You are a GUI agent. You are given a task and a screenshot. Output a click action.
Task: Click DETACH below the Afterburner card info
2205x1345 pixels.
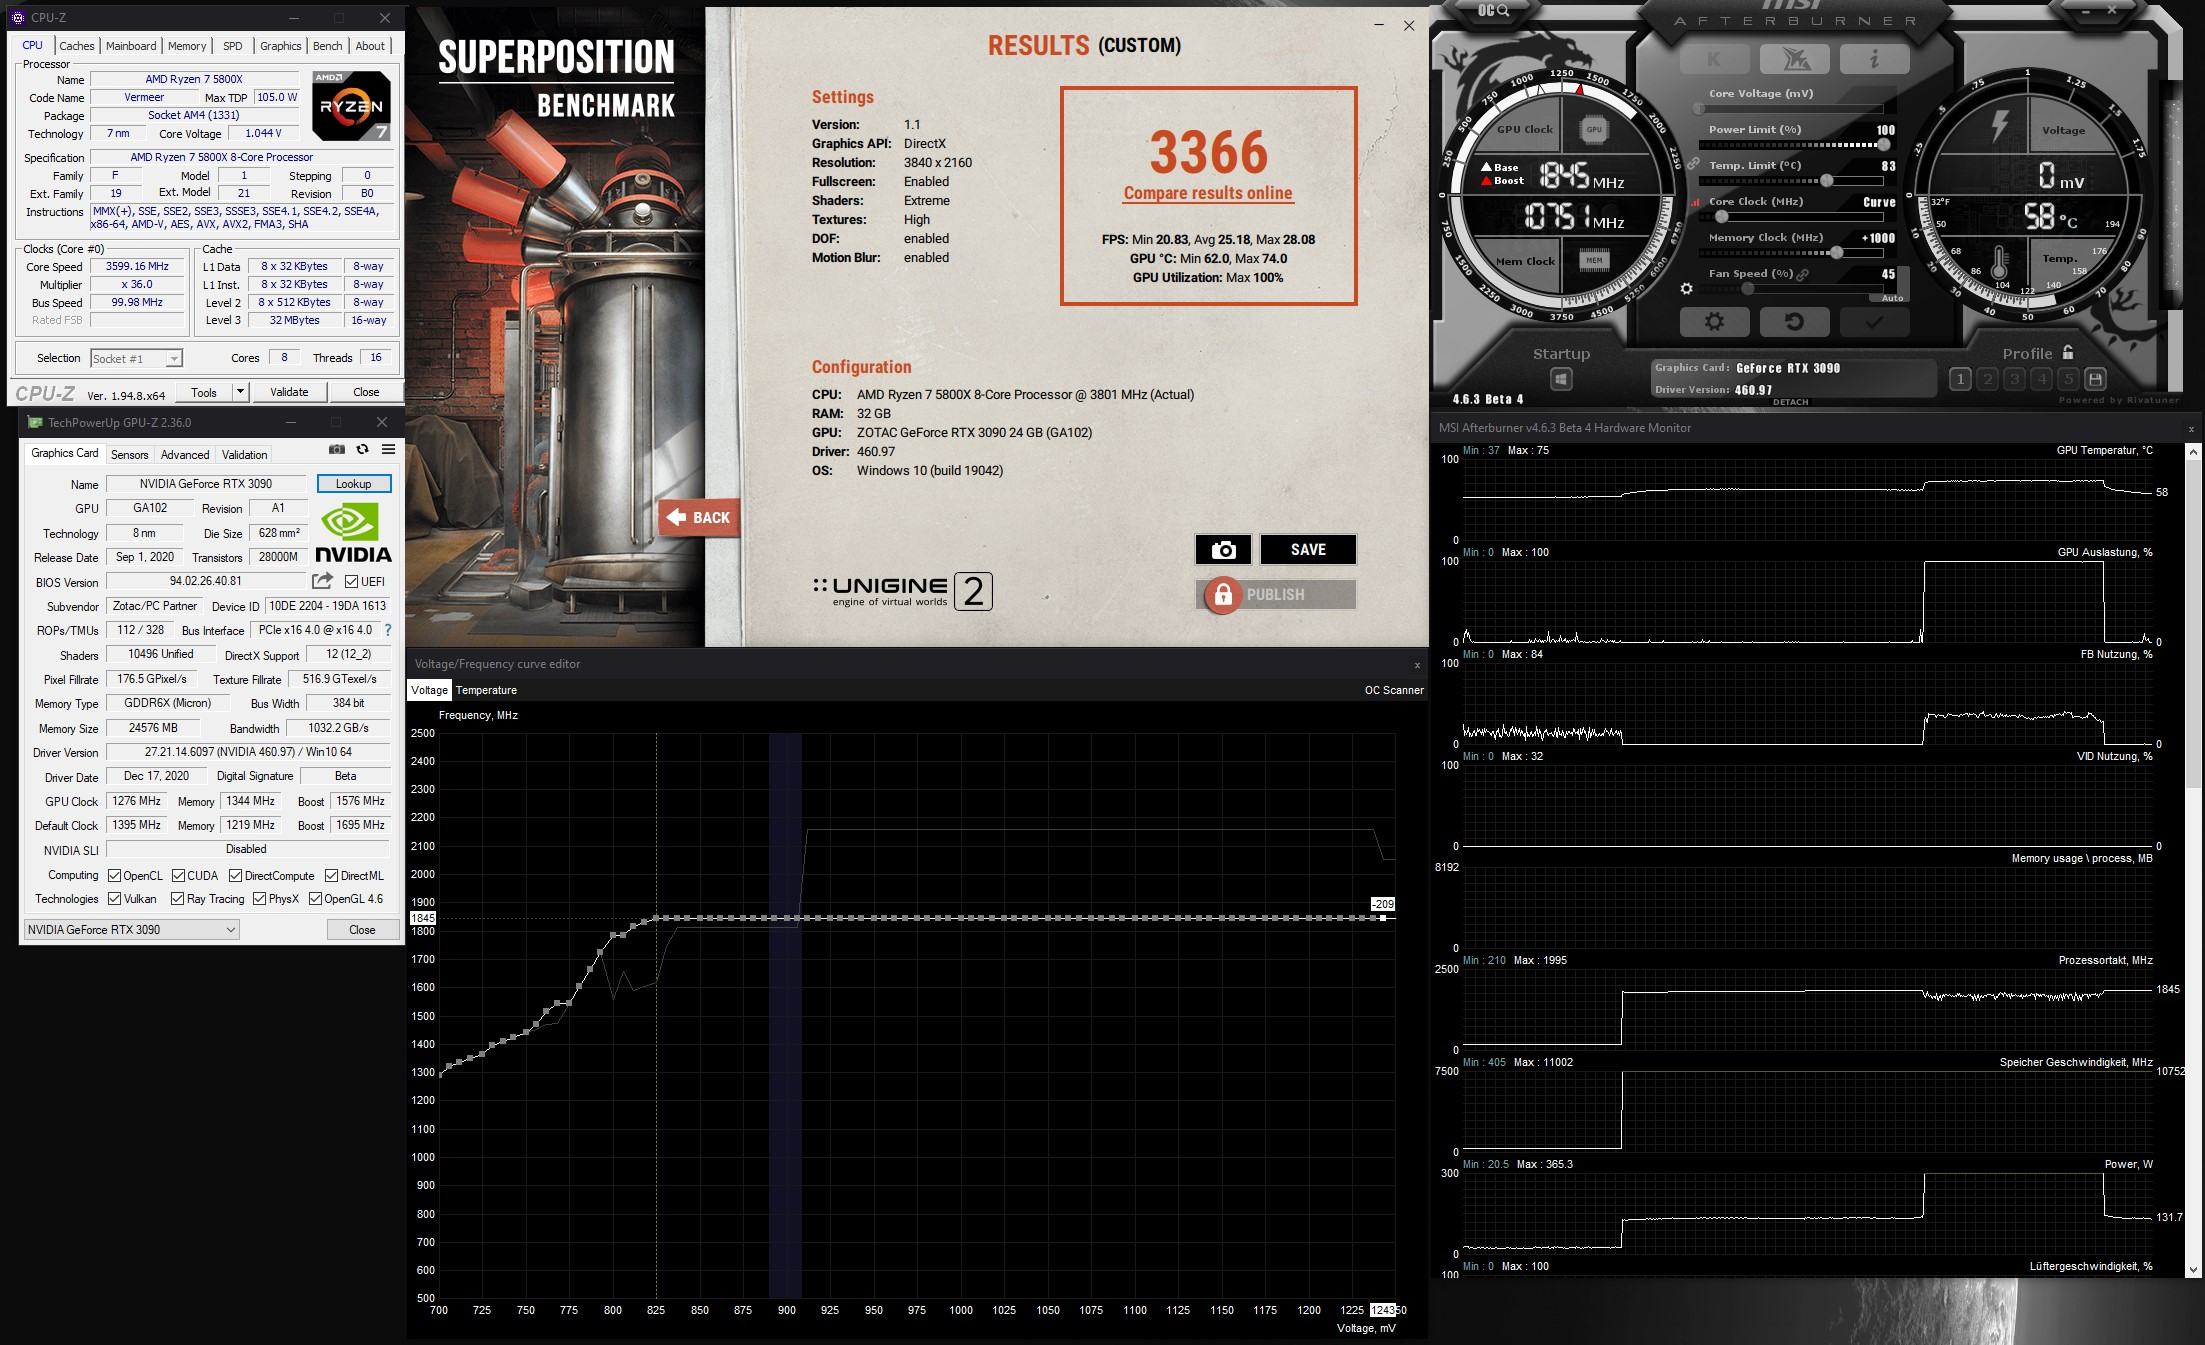tap(1790, 402)
